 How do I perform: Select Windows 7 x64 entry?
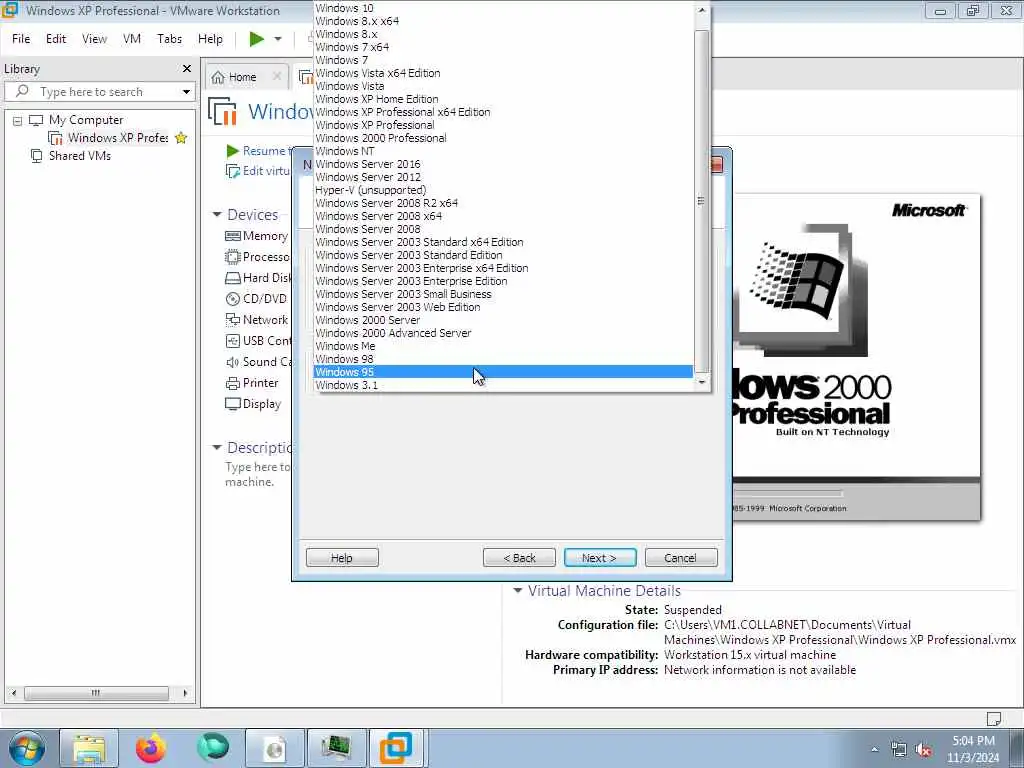[x=503, y=47]
